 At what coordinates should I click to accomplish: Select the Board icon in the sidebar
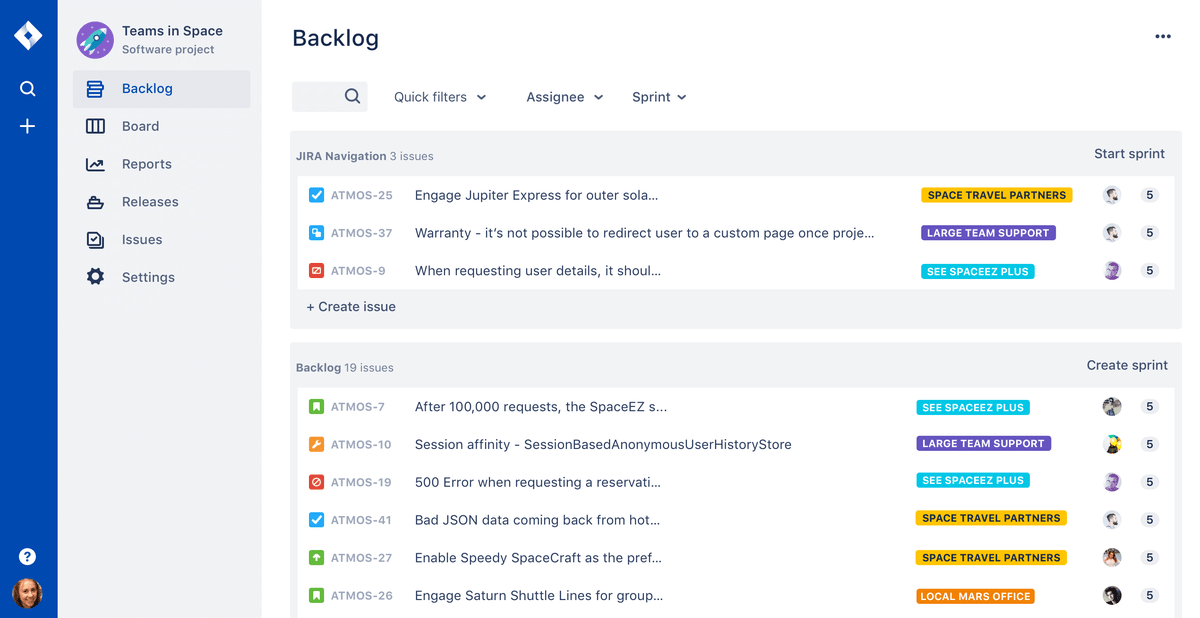(95, 126)
